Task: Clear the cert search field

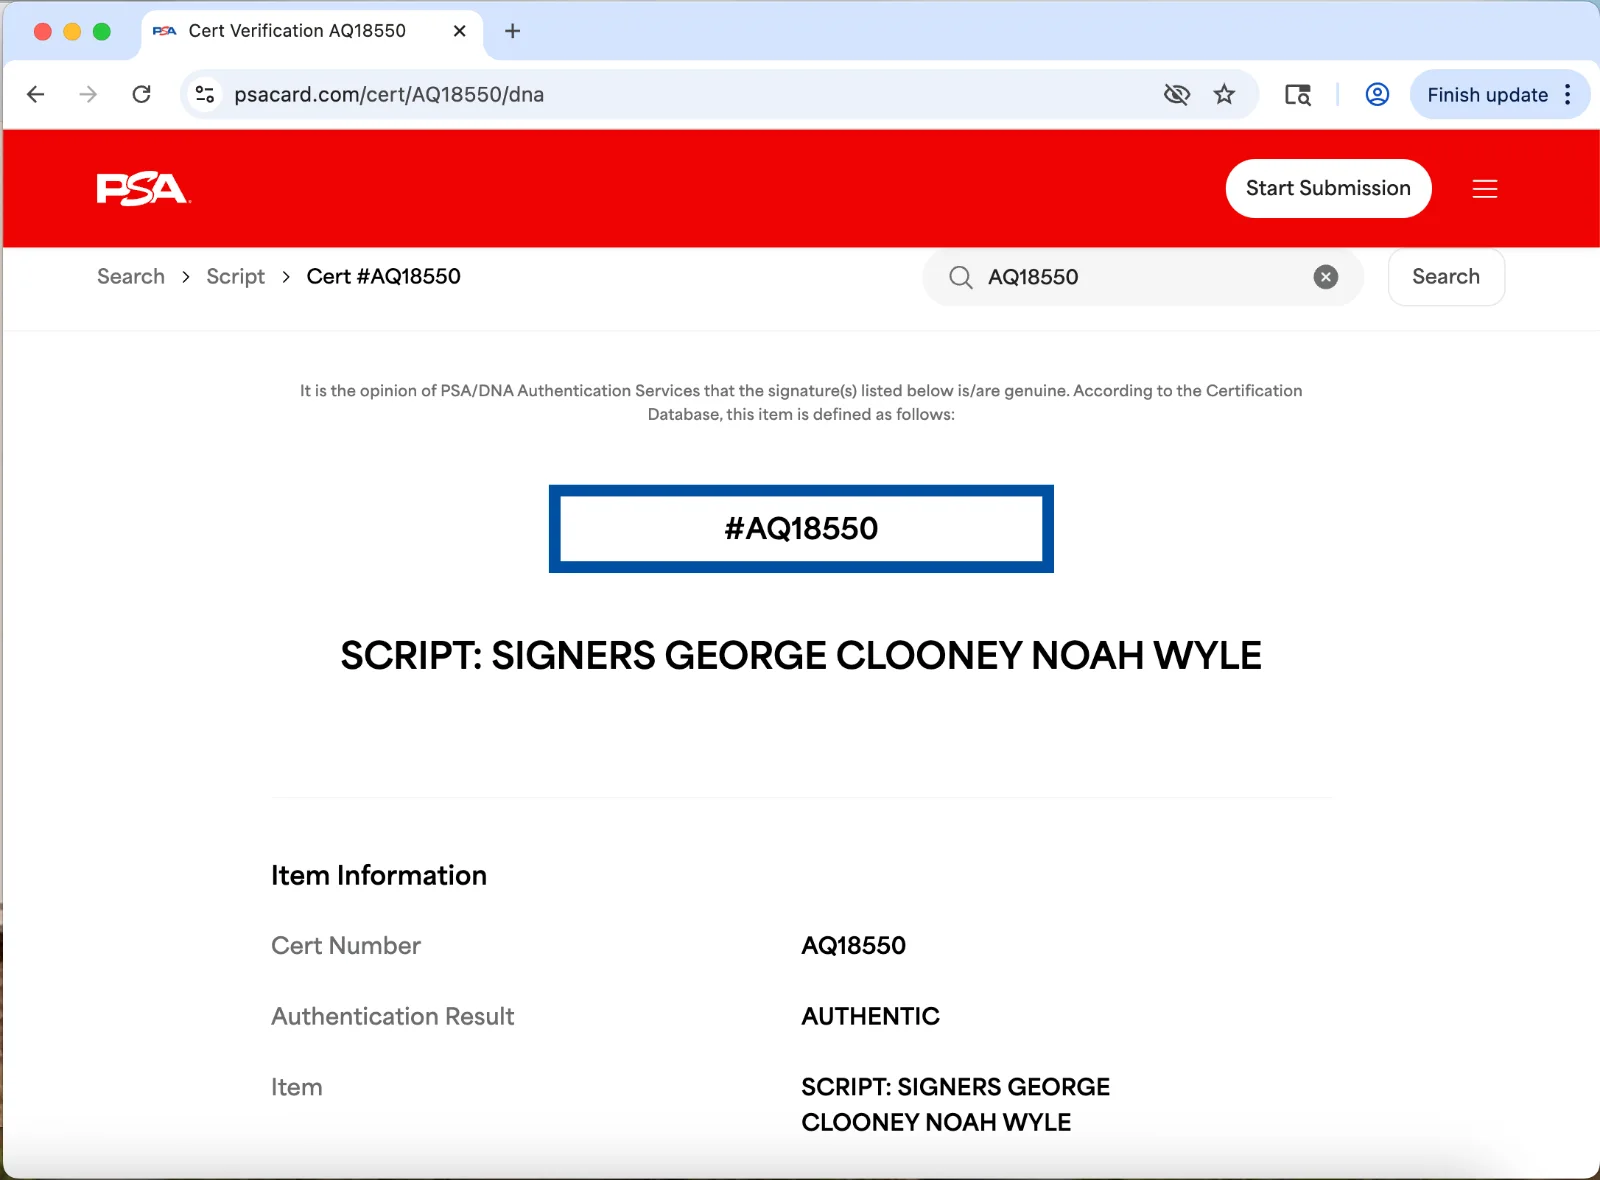Action: 1325,277
